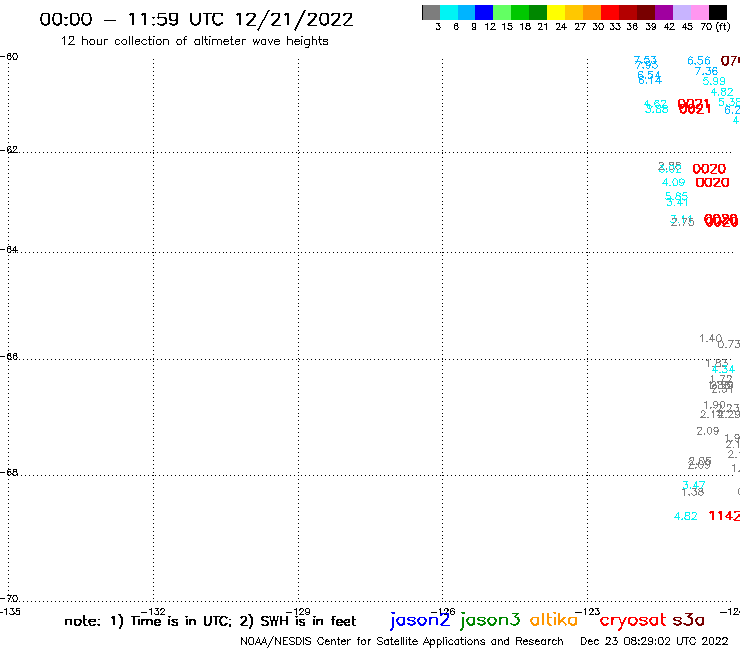Select the cyan swatch in the color scale
Screen dimensions: 740x650
point(449,12)
